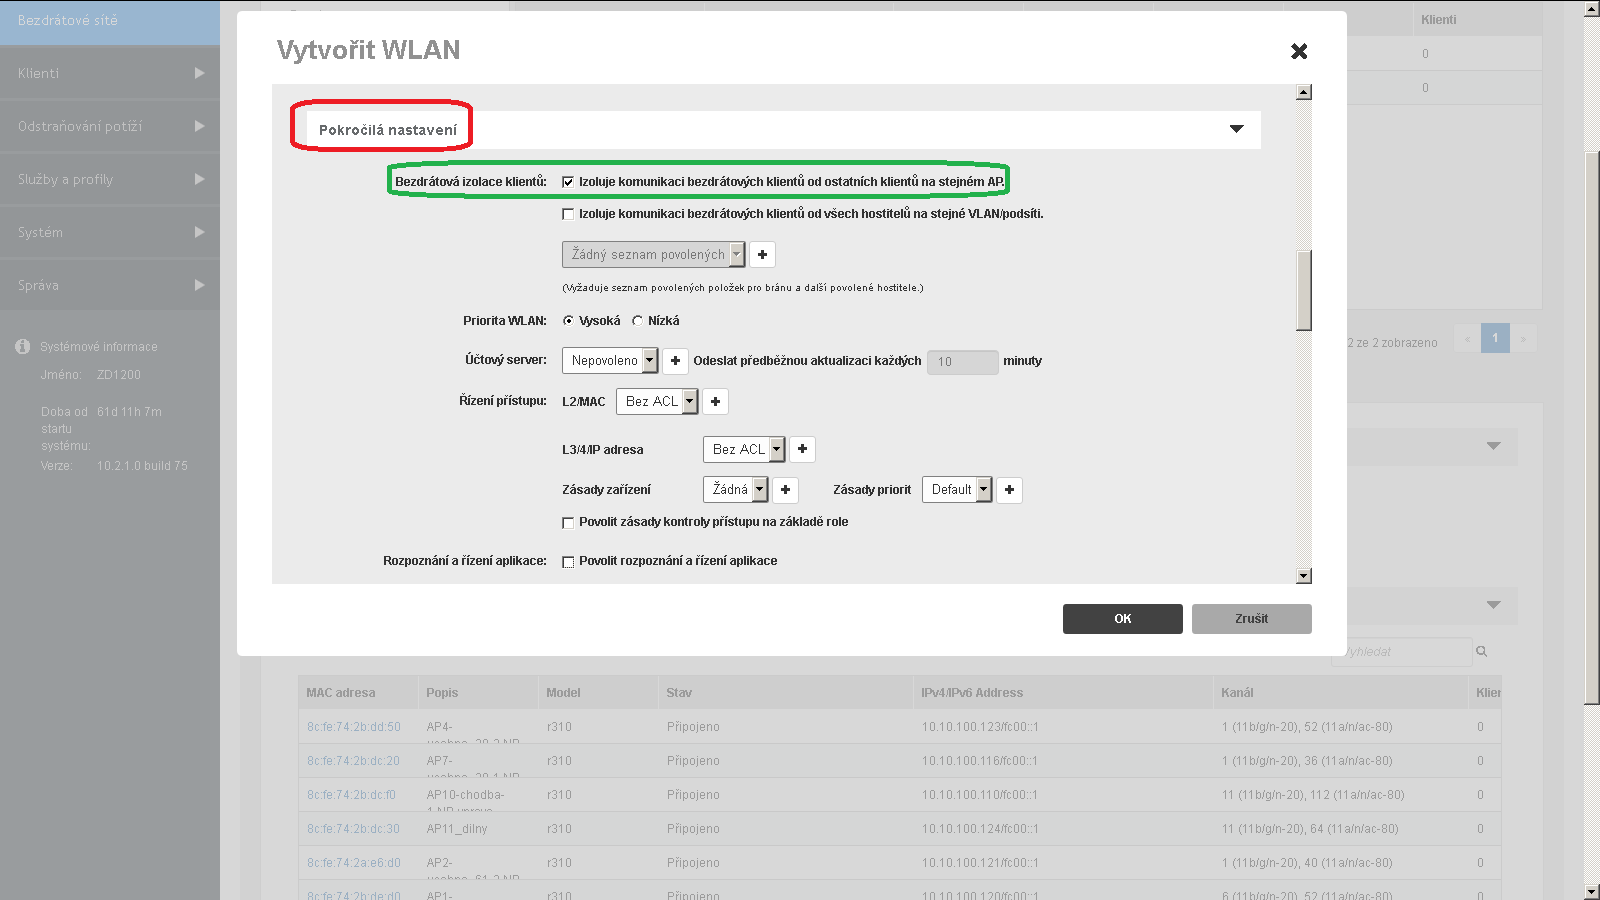
Task: Enable role-based access control policy checkbox
Action: tap(568, 522)
